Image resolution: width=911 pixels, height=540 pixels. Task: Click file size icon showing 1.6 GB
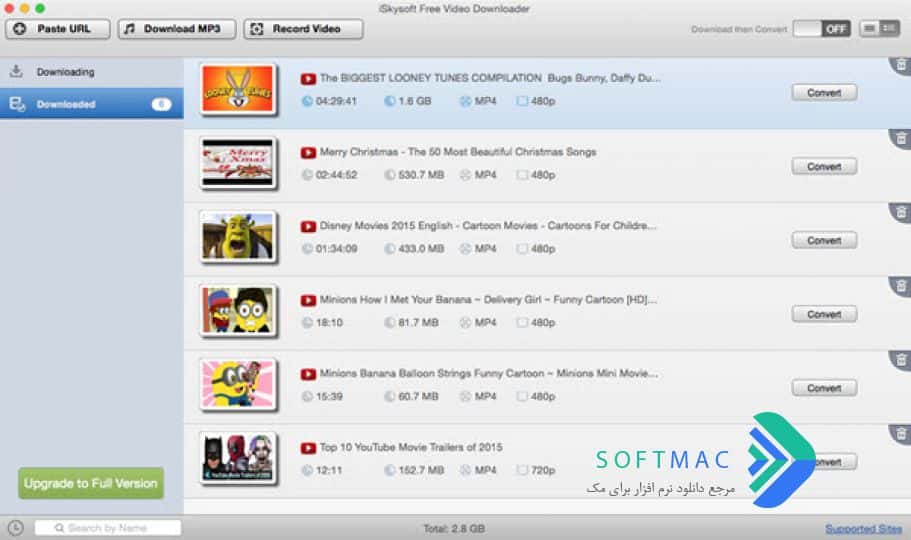click(x=390, y=101)
